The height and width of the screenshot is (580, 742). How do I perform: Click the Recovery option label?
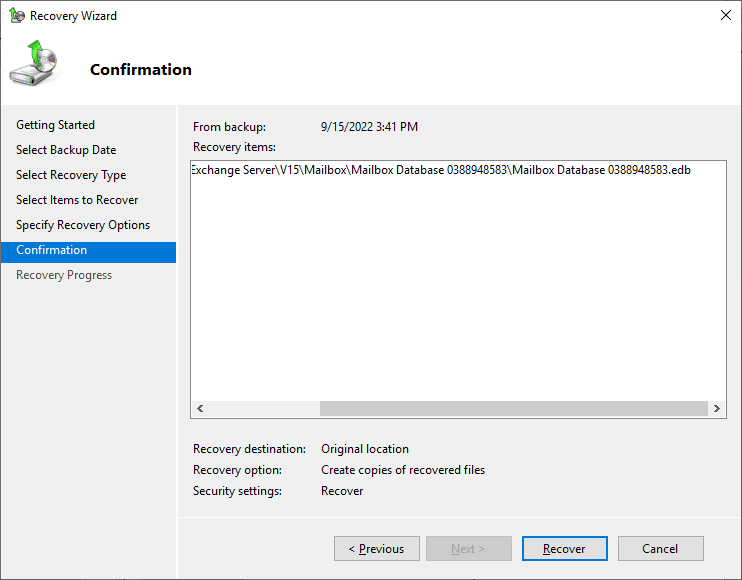click(237, 470)
